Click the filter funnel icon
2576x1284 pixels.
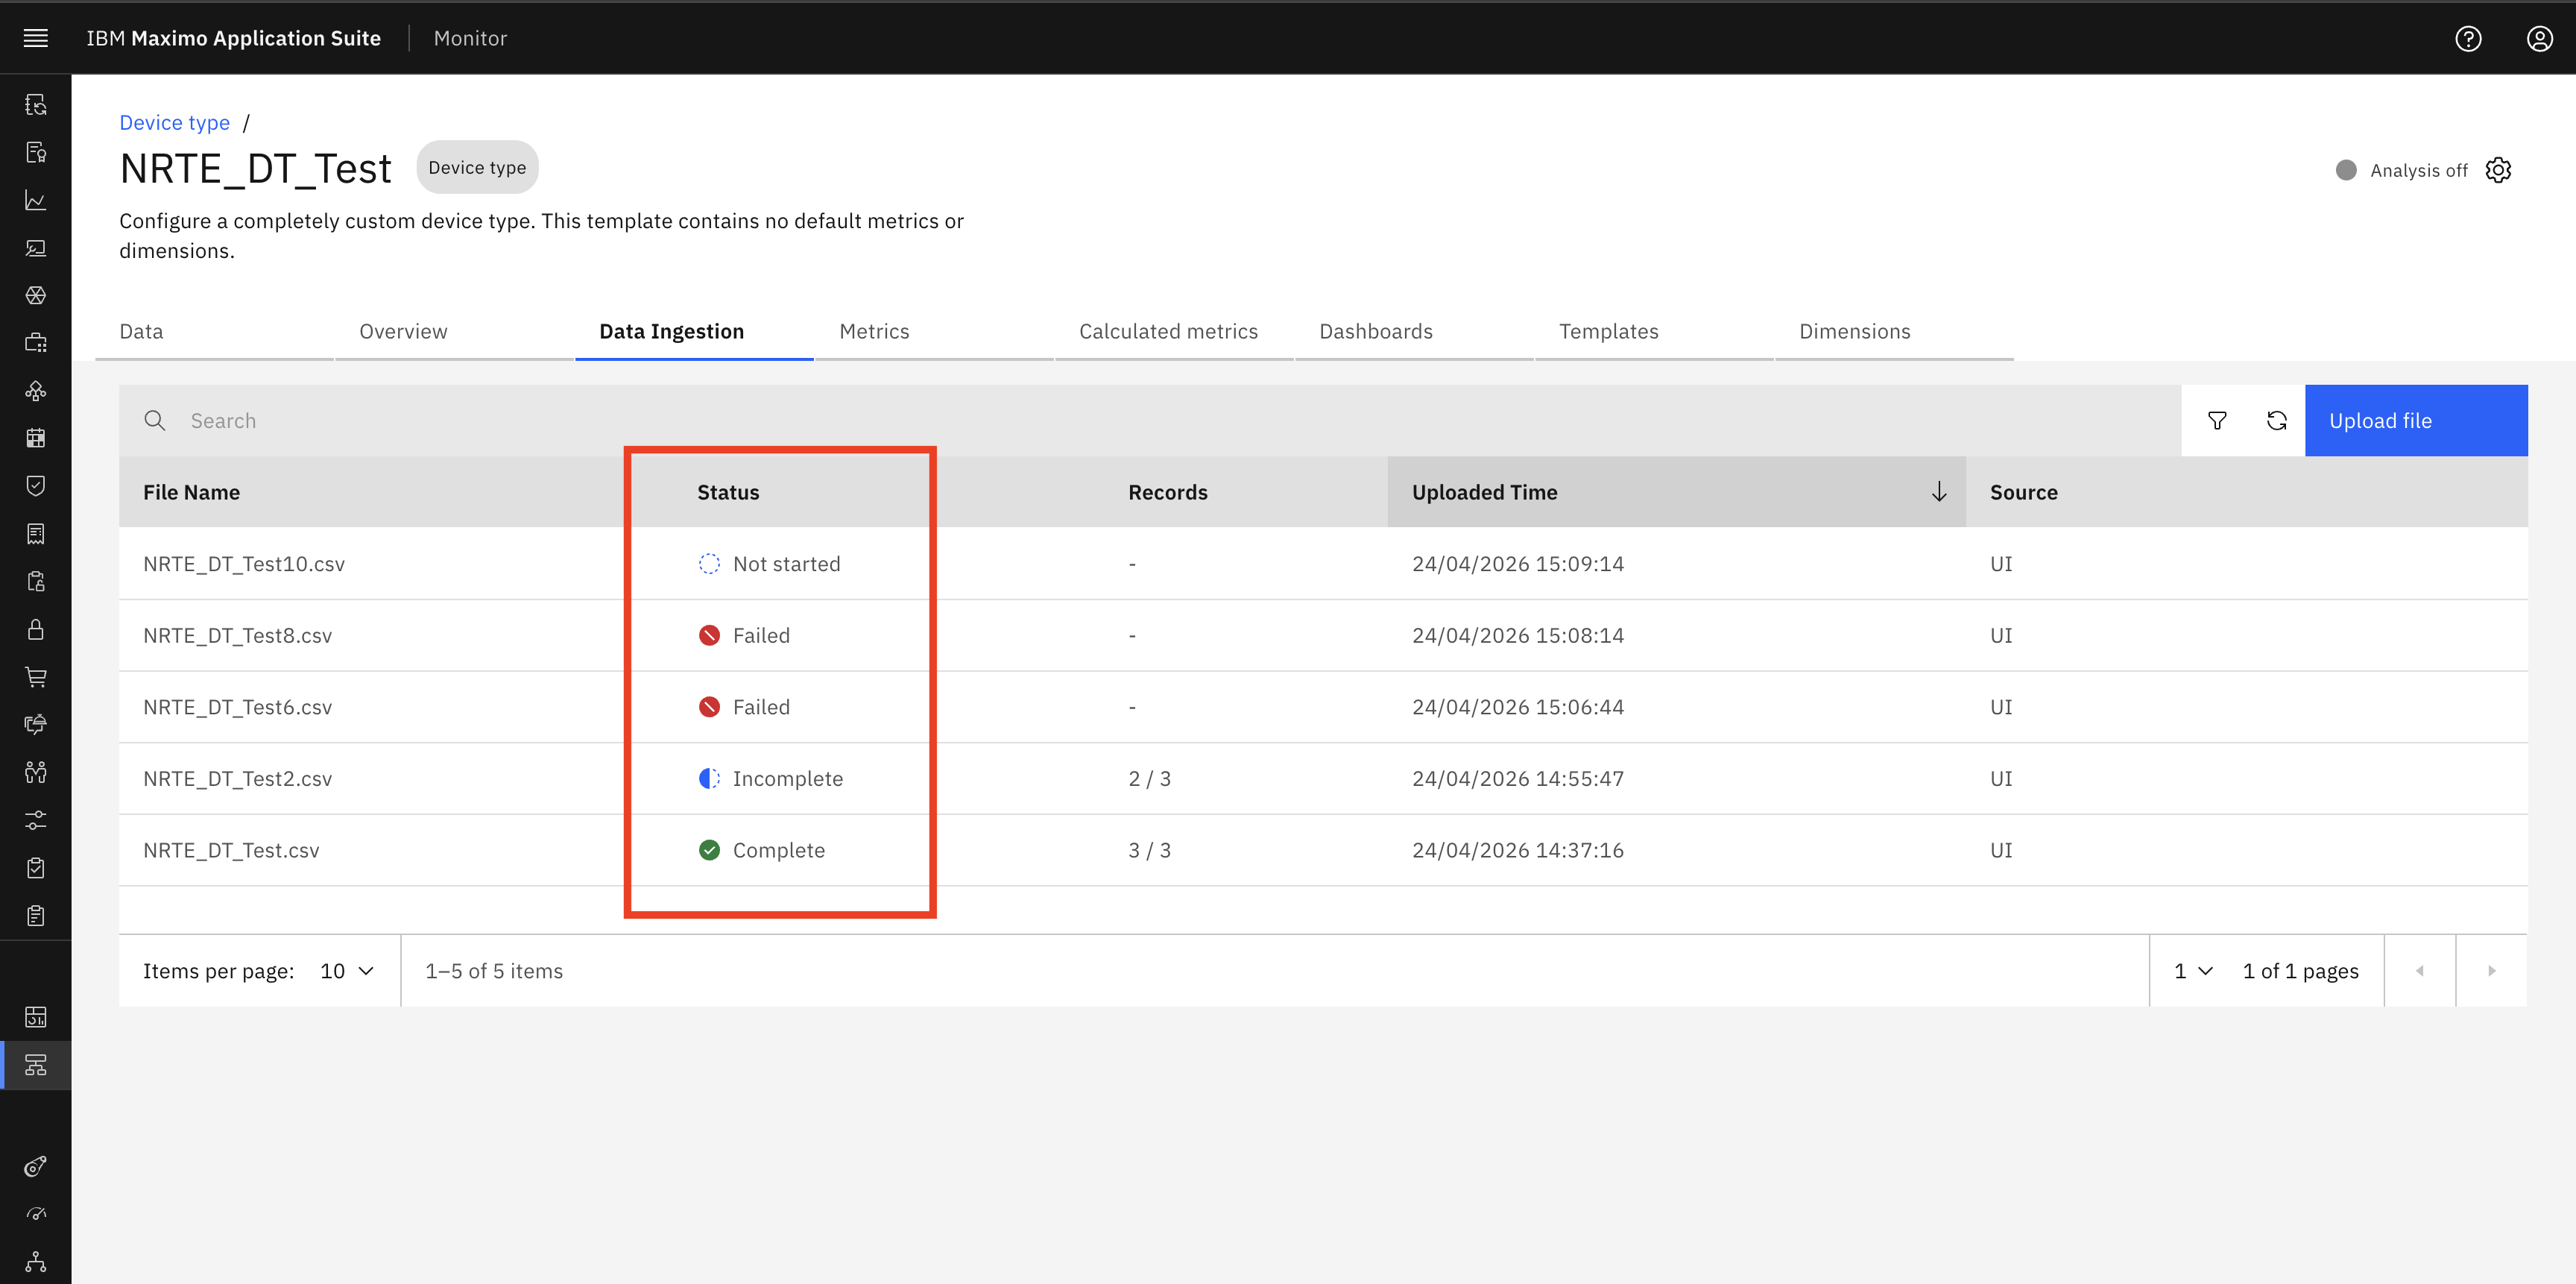click(x=2217, y=421)
